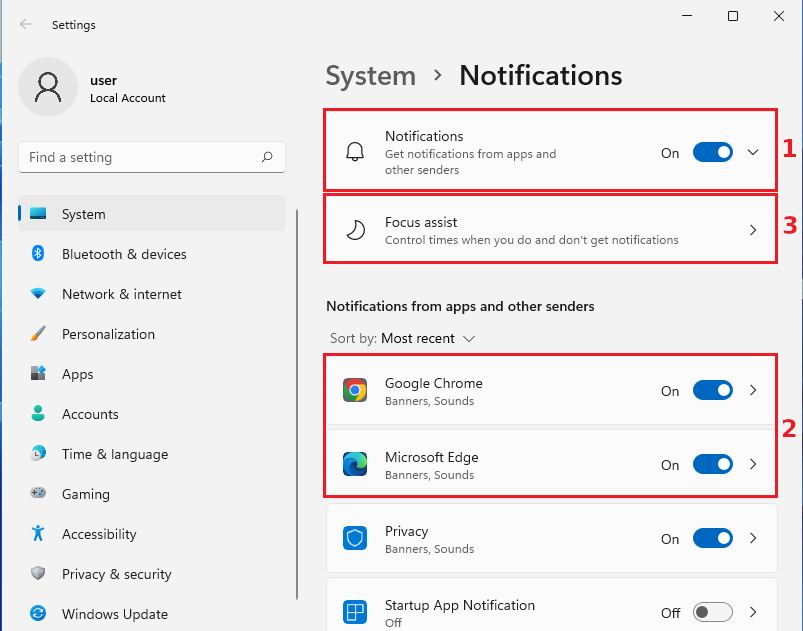Open Google Chrome notification details chevron
803x631 pixels.
tap(753, 390)
